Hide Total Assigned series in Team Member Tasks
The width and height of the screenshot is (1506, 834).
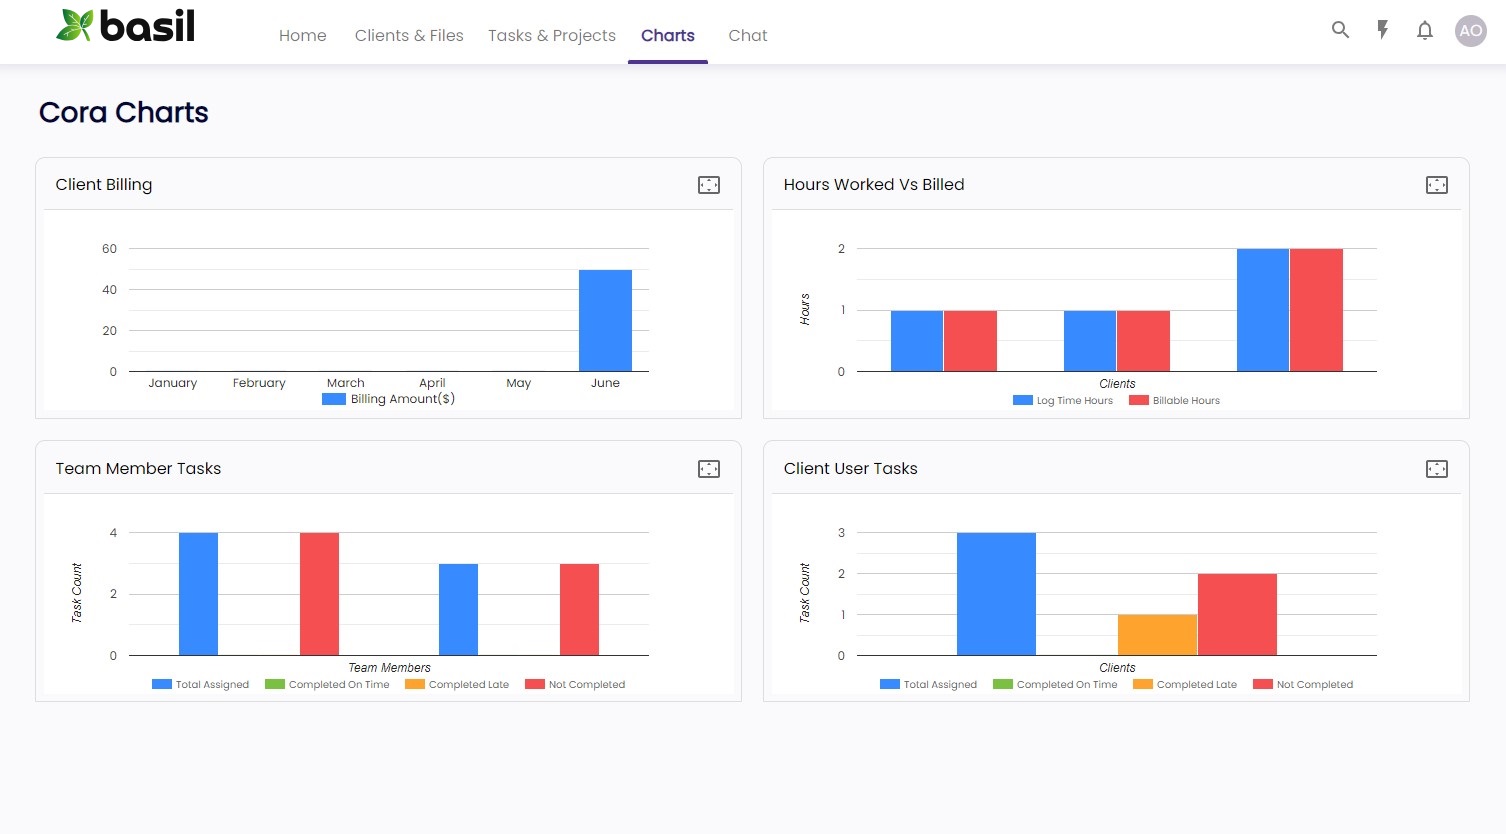(201, 685)
